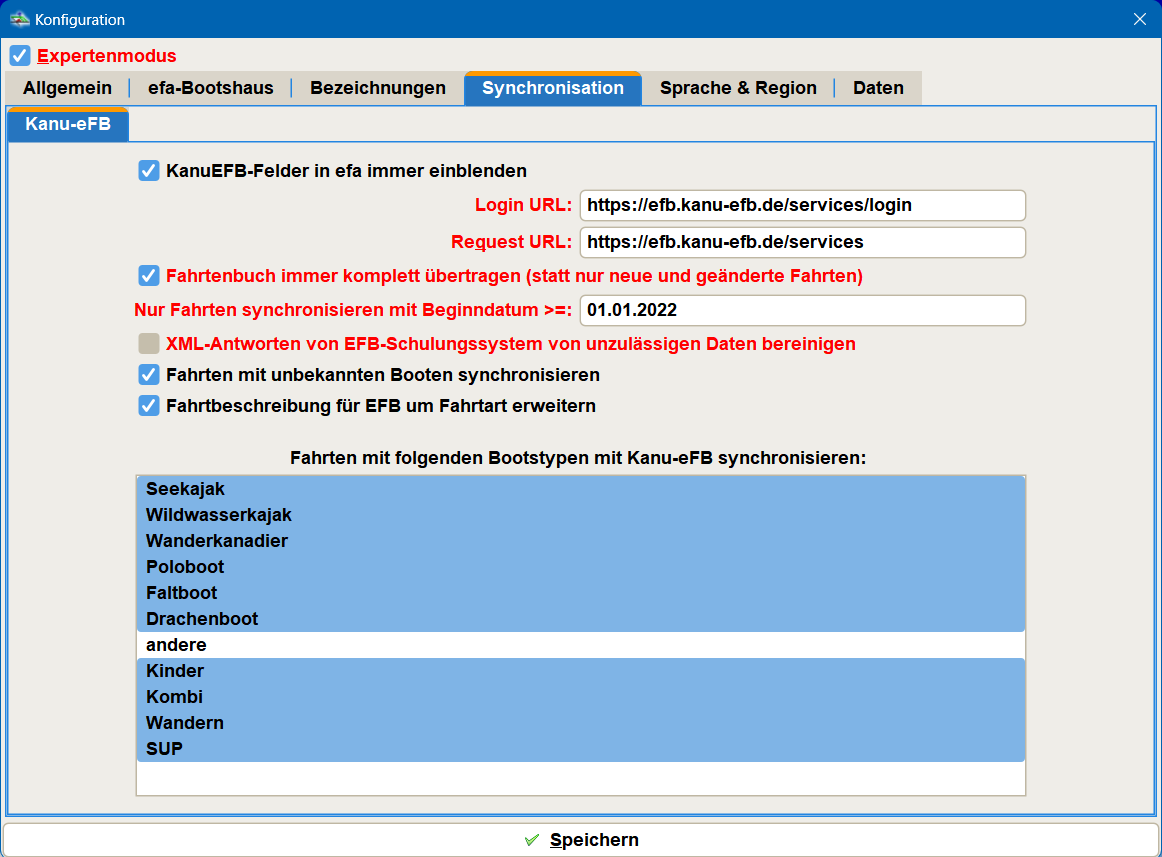Select 'andere' in the boat type list
This screenshot has width=1162, height=857.
580,645
